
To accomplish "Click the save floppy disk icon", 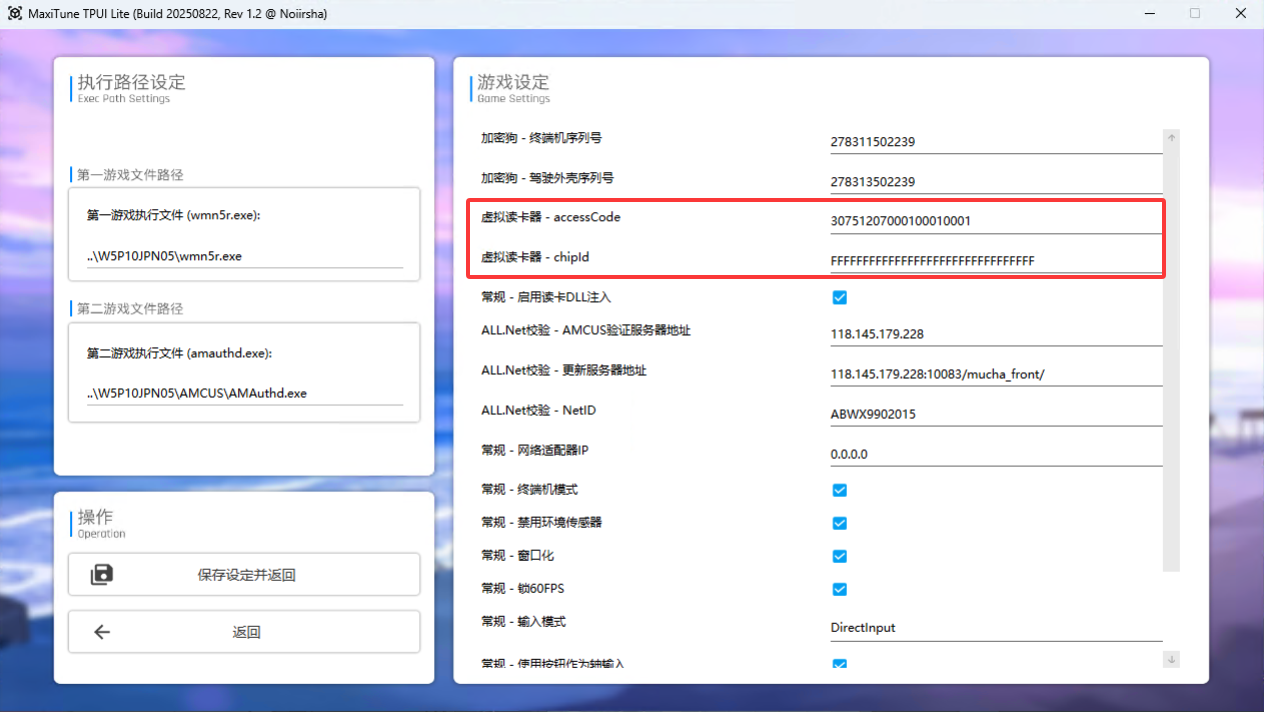I will click(x=102, y=574).
